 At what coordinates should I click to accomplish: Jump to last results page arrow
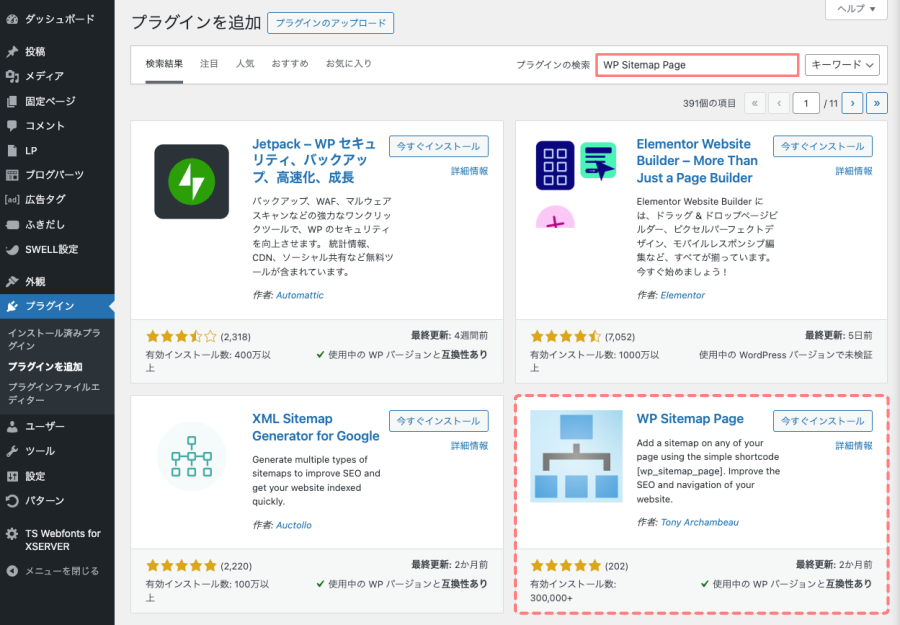pos(876,103)
